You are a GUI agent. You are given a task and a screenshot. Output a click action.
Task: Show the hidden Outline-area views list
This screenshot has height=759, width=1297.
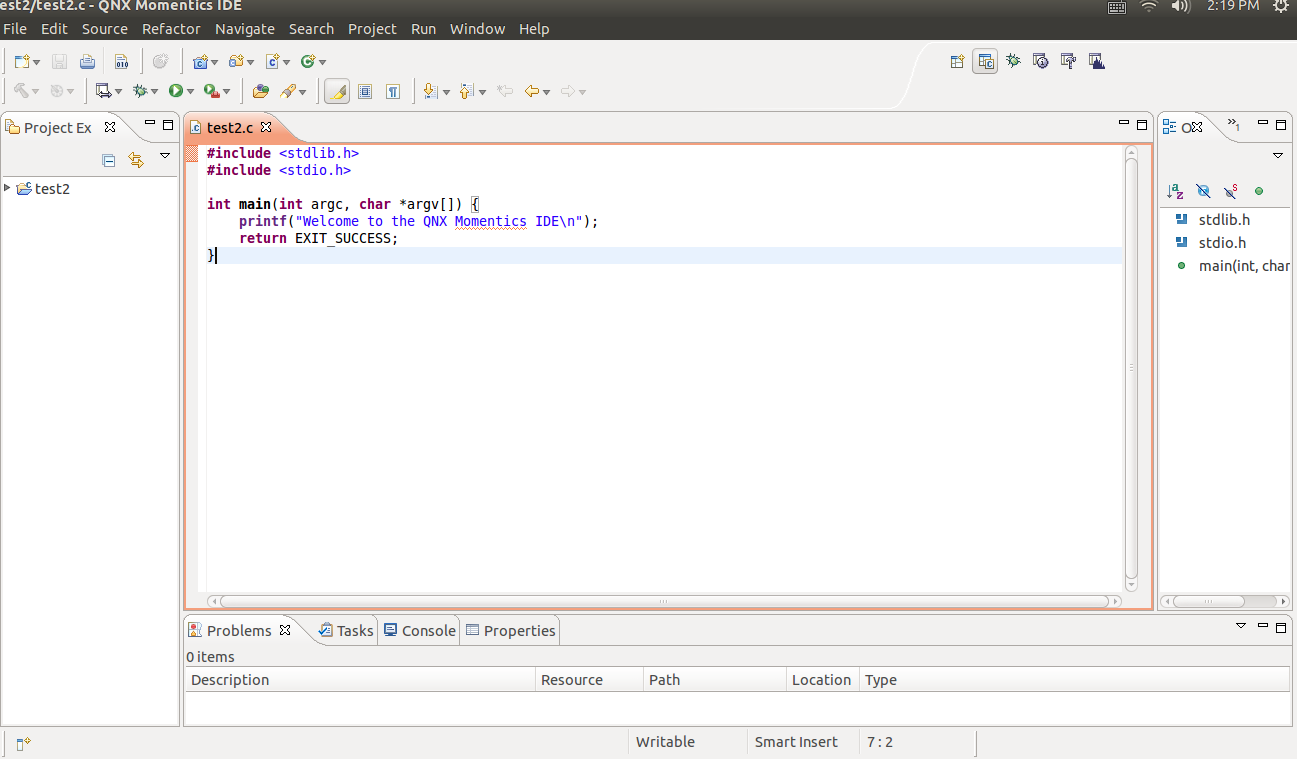[x=1234, y=126]
